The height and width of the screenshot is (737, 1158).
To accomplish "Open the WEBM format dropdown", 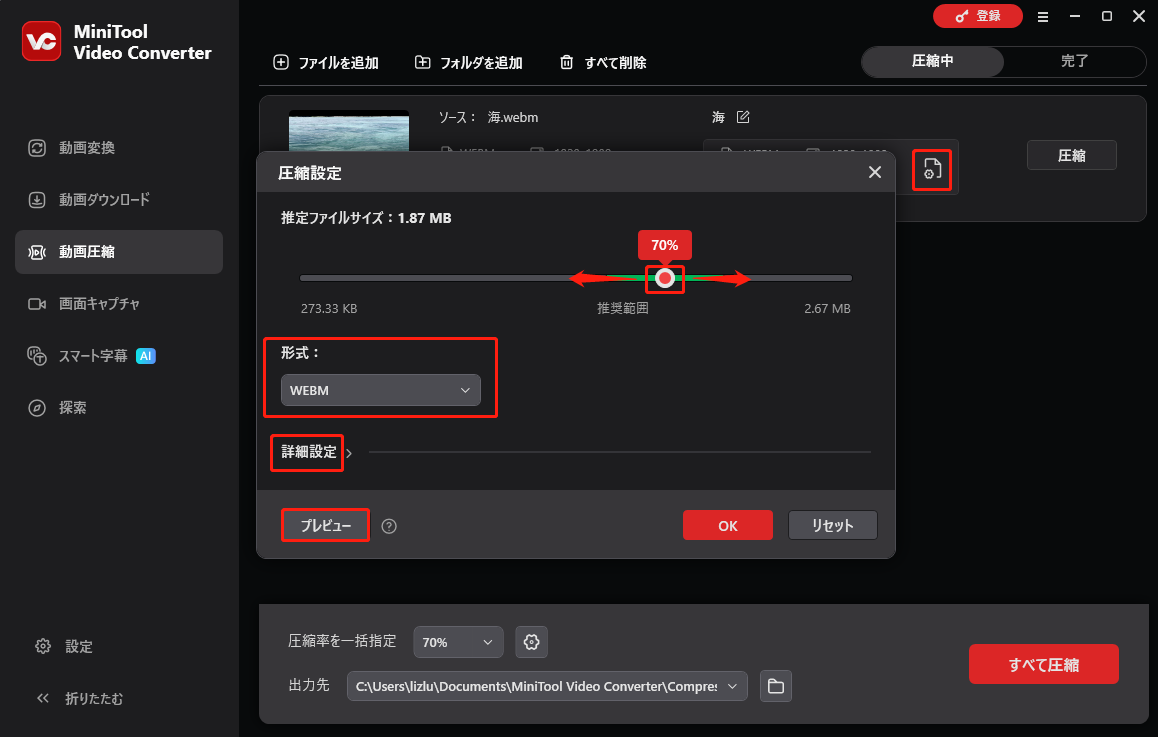I will click(381, 390).
